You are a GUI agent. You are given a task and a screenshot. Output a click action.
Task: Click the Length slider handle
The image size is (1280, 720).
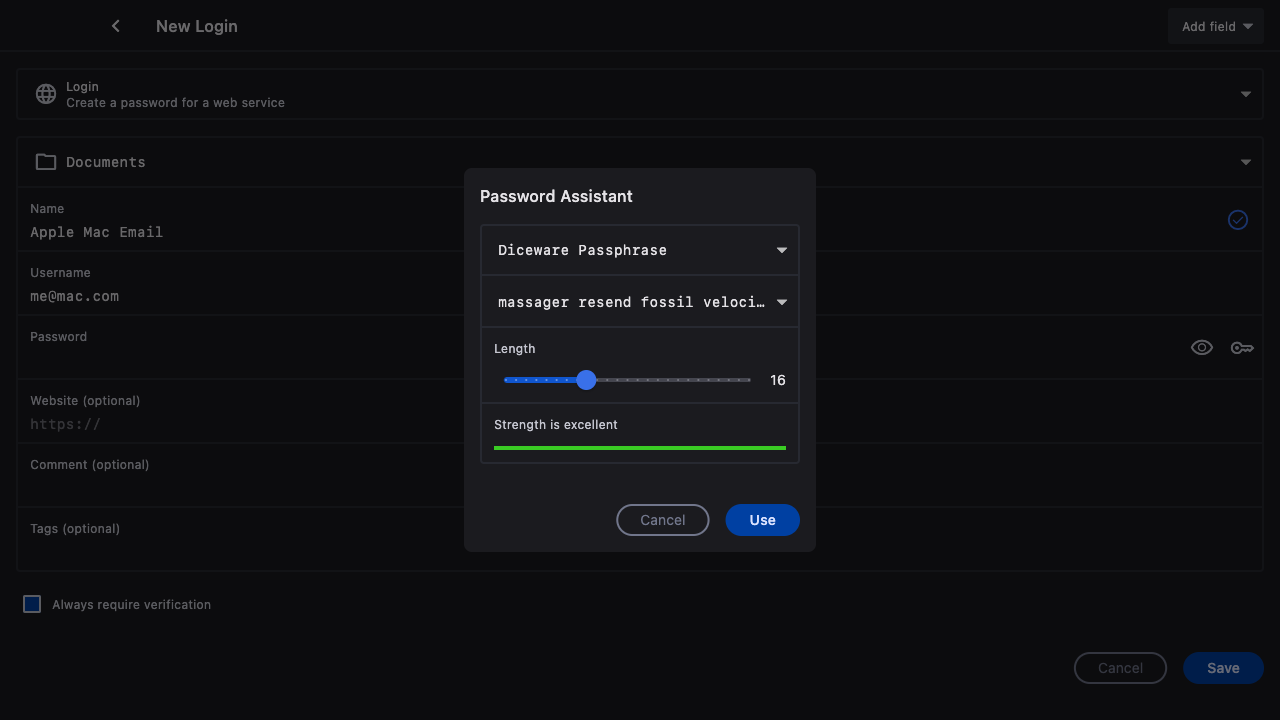click(x=587, y=380)
